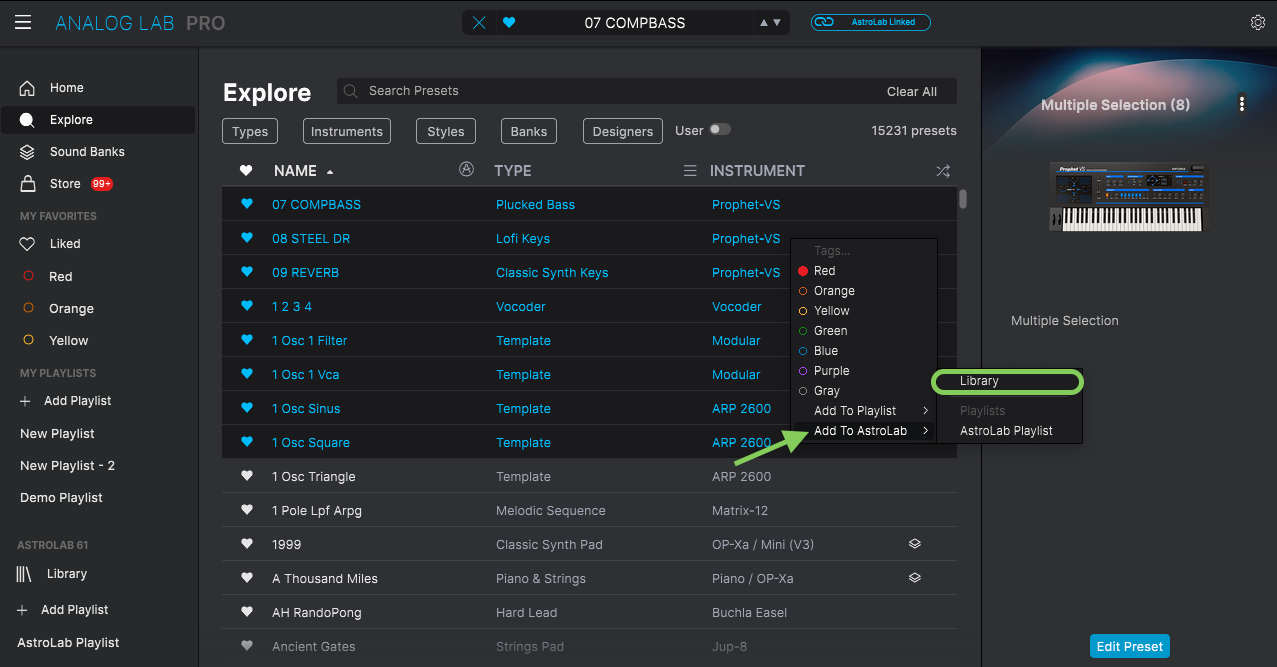Screen dimensions: 1277x667
Task: Click the heart on the Ancient Gates row
Action: [247, 646]
